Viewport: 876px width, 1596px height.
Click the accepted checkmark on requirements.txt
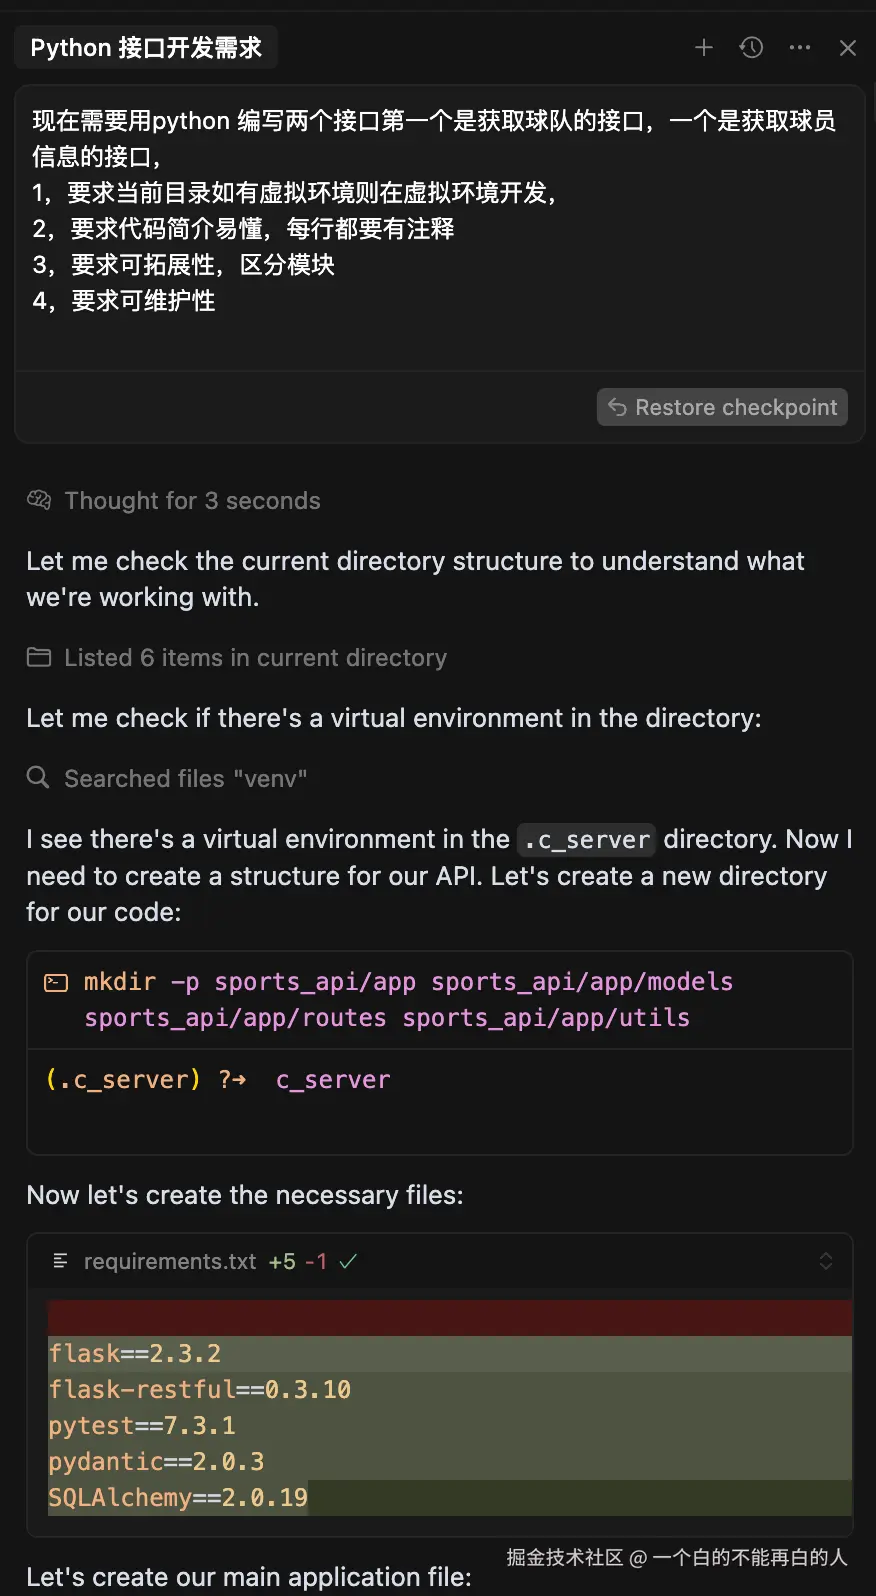click(x=348, y=1262)
